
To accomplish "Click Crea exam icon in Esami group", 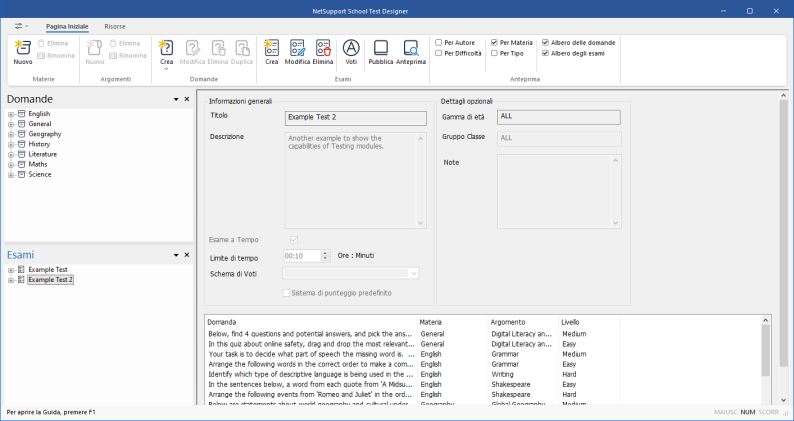I will point(271,48).
